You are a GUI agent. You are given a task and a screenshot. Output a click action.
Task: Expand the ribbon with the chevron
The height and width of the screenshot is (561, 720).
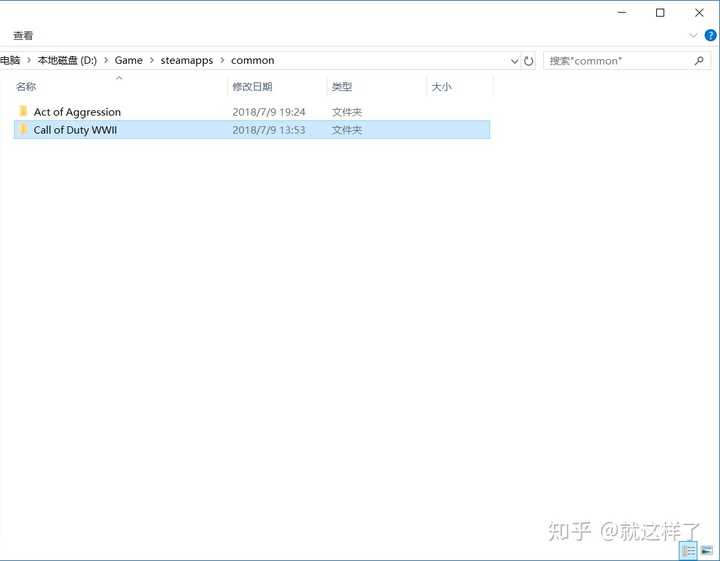pos(693,35)
